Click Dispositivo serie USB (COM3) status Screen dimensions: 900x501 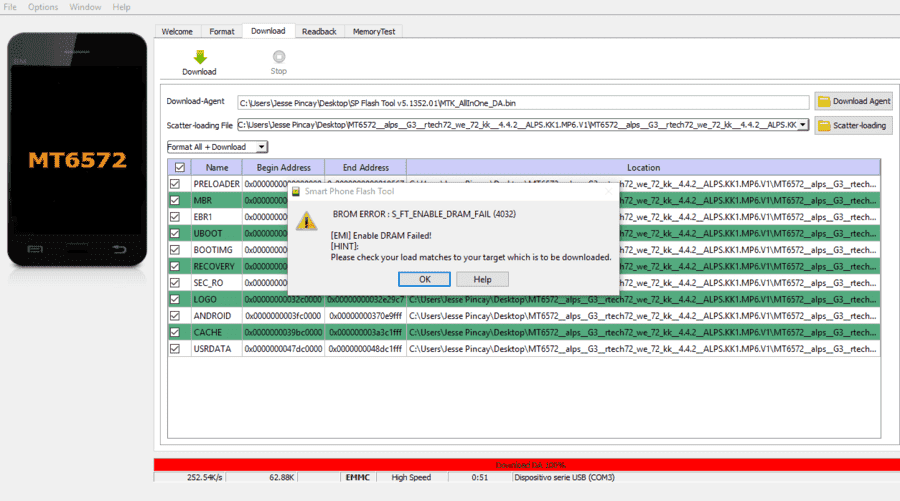[564, 477]
